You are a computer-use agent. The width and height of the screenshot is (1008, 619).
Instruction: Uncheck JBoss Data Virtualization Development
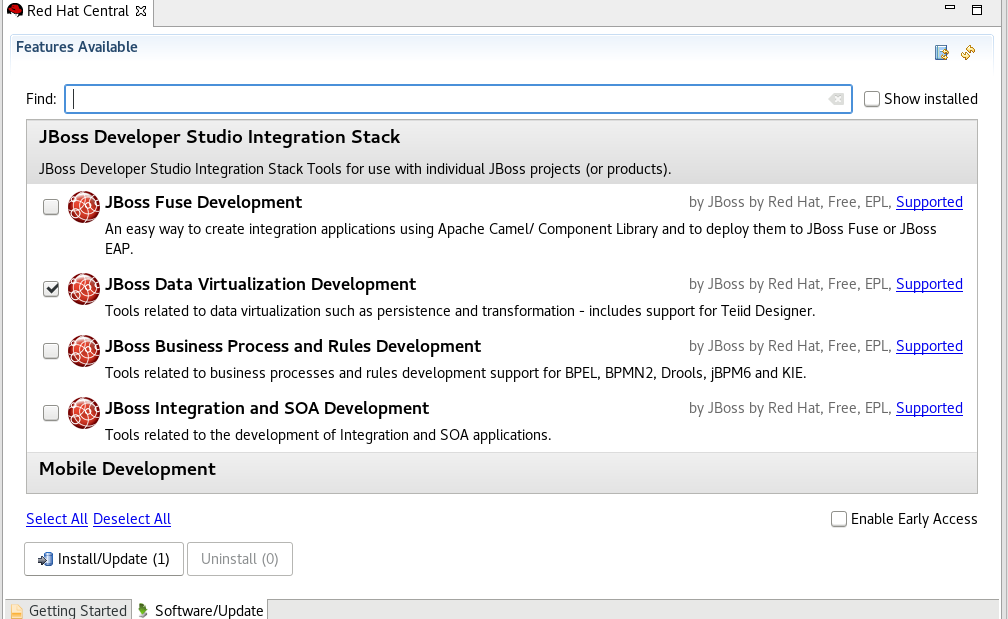click(50, 288)
